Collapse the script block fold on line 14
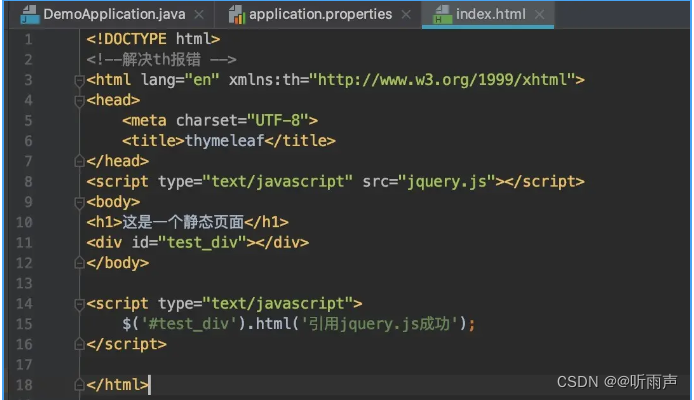Screen dimensions: 694x400 pyautogui.click(x=79, y=304)
